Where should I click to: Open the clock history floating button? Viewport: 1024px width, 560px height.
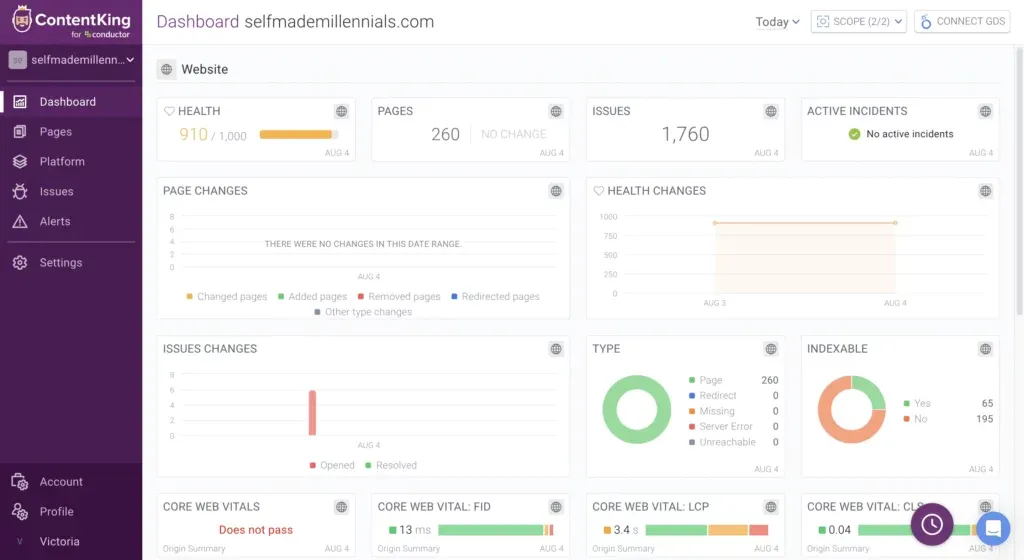point(932,524)
